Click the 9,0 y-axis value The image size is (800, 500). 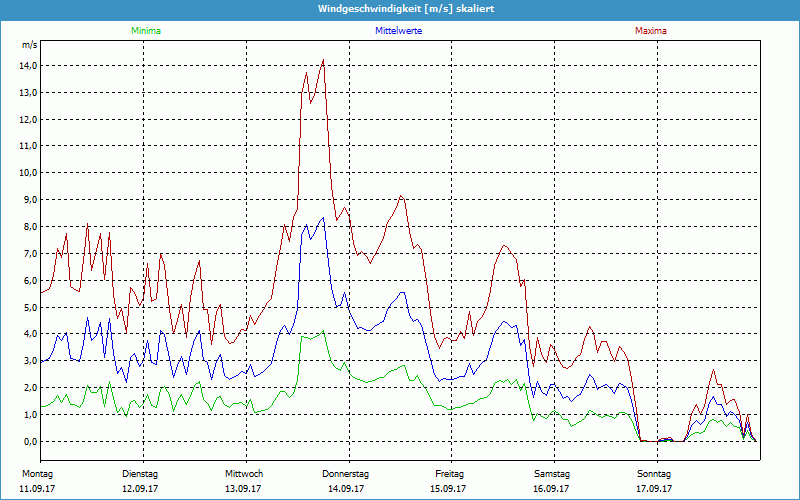(x=30, y=200)
